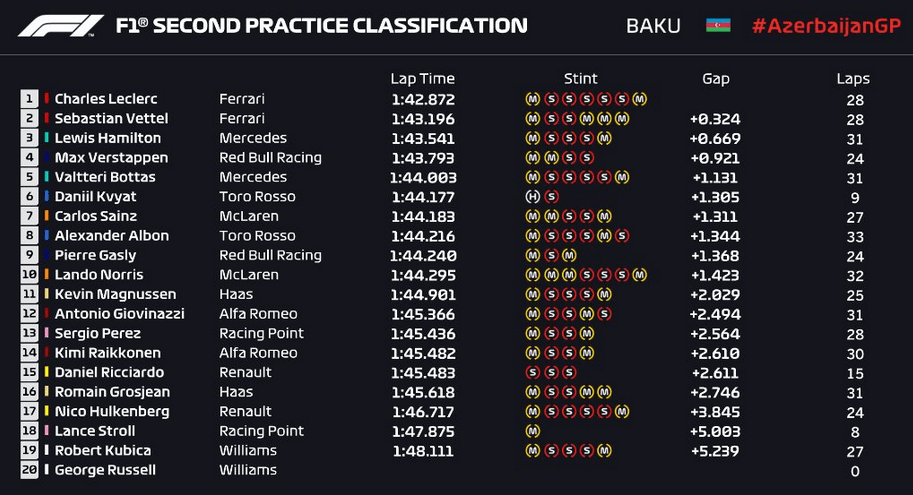The height and width of the screenshot is (495, 913).
Task: Click driver name Max Verstappen
Action: [111, 158]
